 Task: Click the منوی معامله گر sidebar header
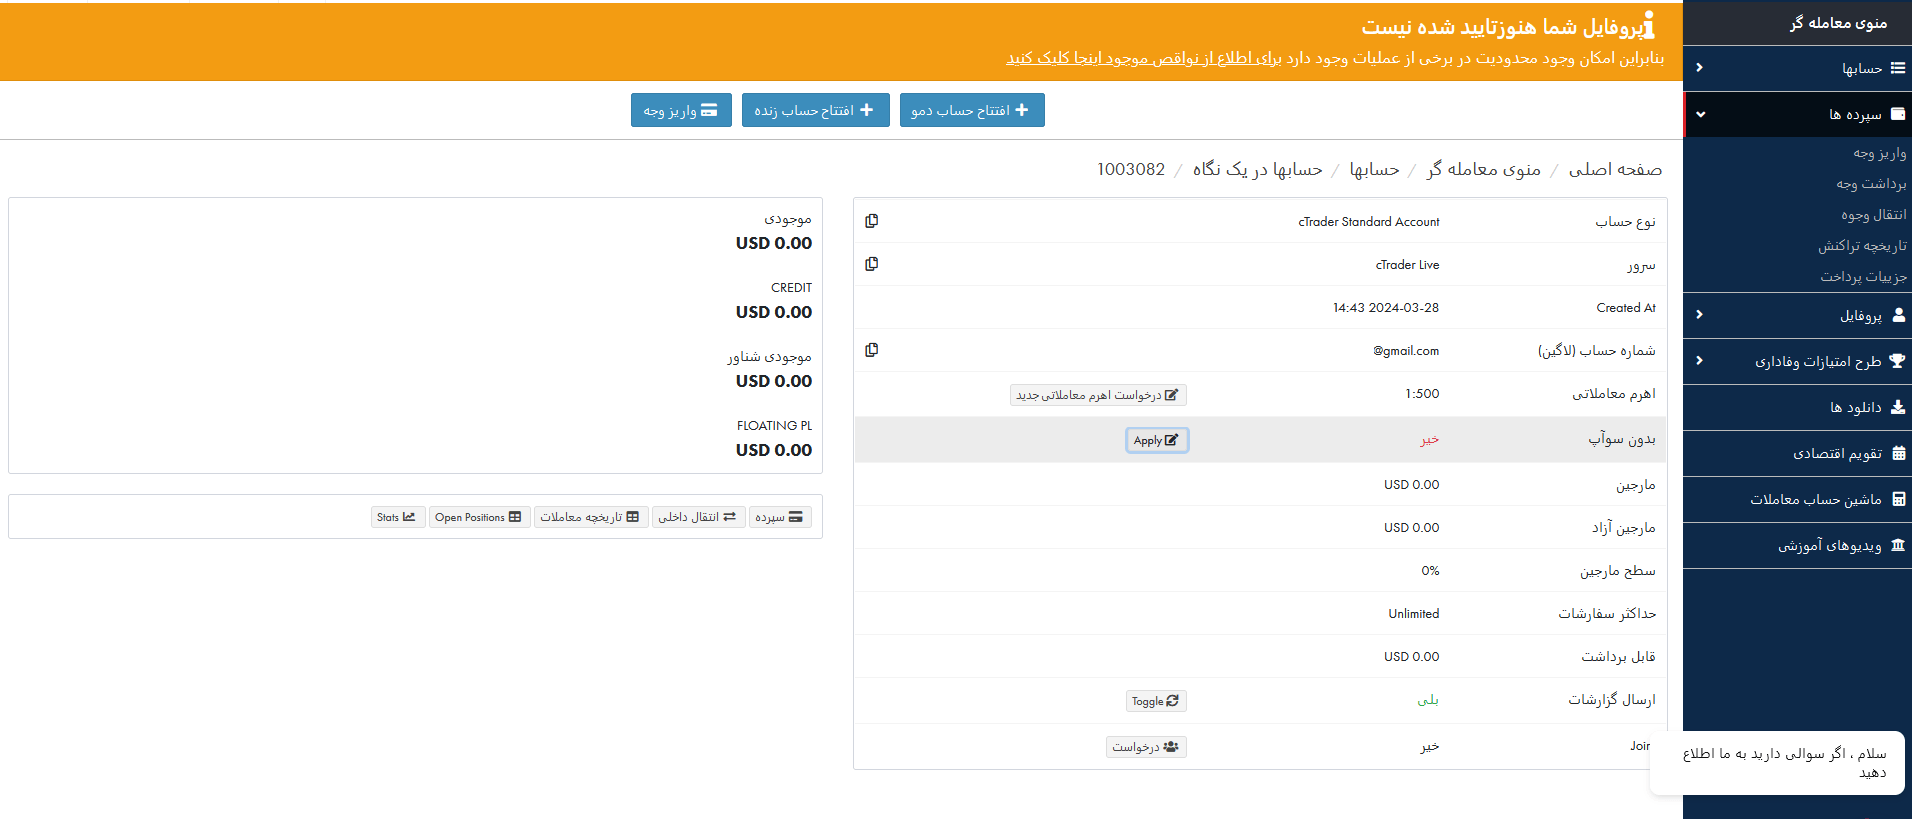[1838, 22]
